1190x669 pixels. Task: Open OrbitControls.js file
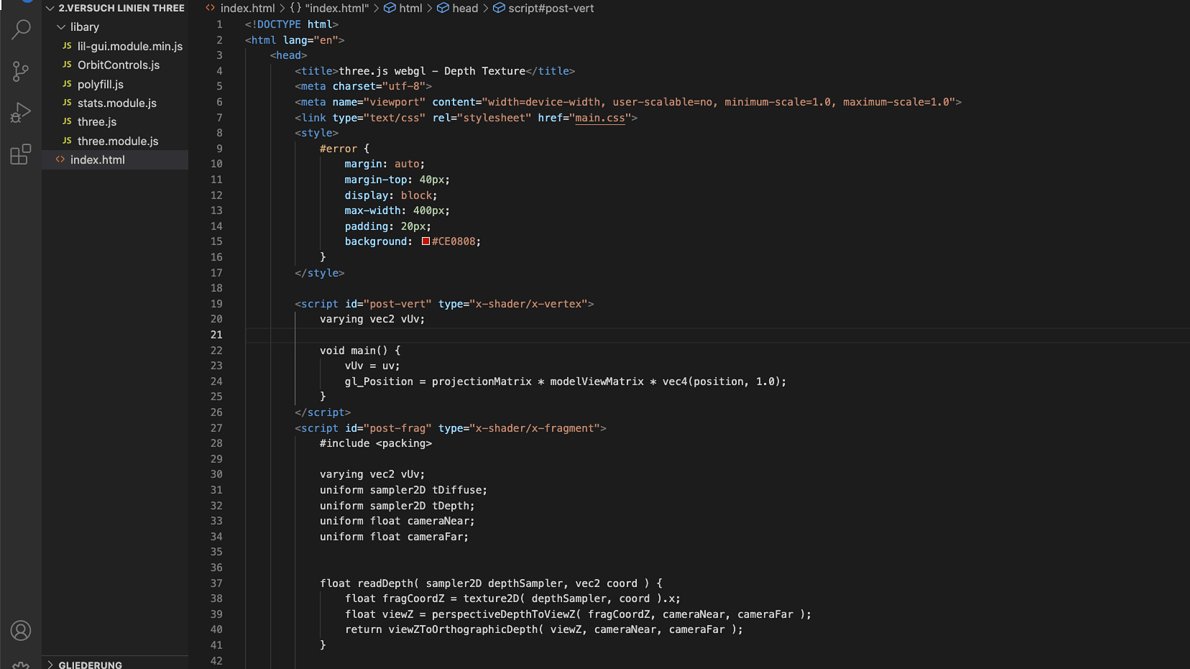click(118, 65)
